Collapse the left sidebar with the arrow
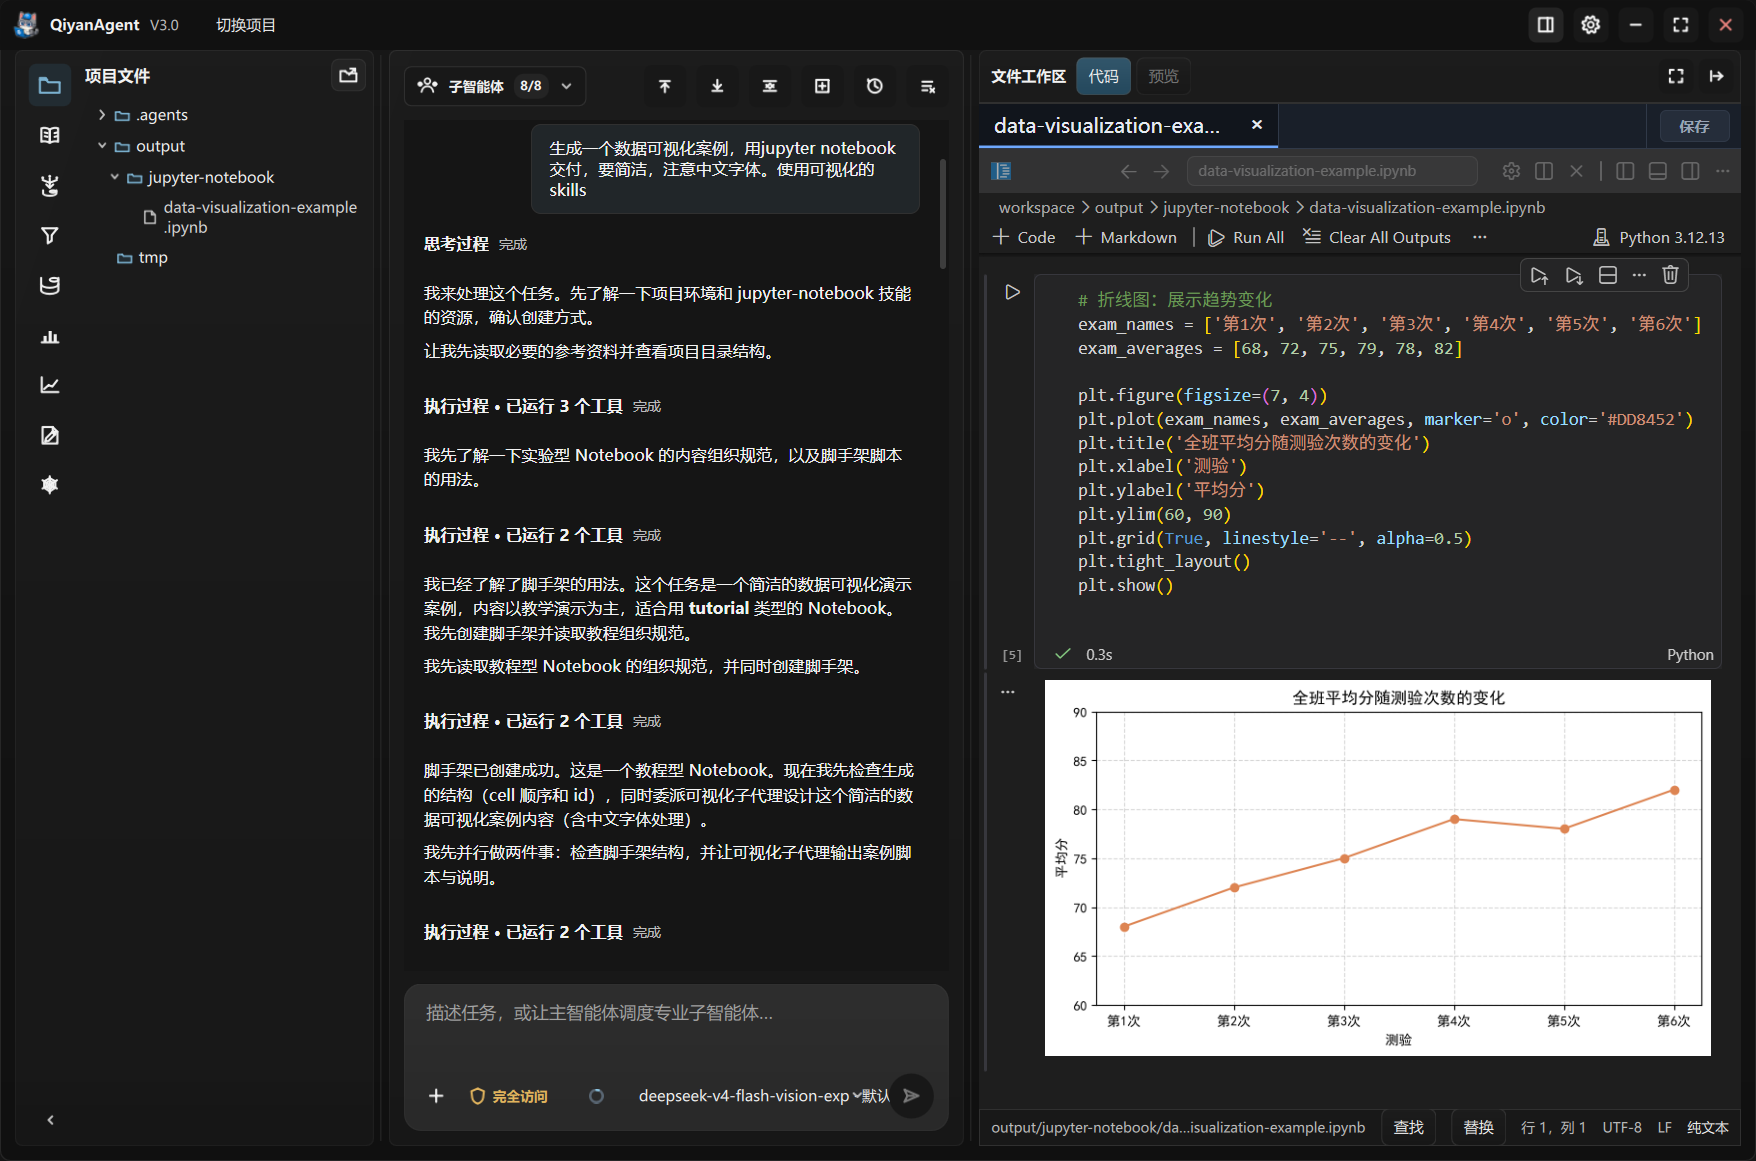 coord(50,1120)
